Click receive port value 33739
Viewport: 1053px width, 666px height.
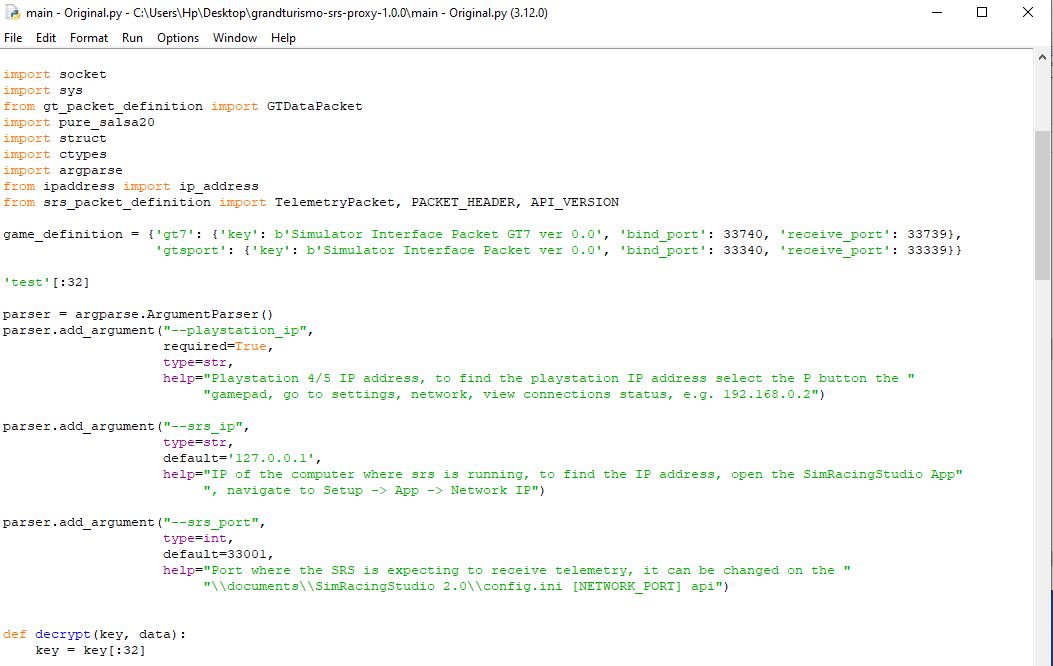(927, 234)
